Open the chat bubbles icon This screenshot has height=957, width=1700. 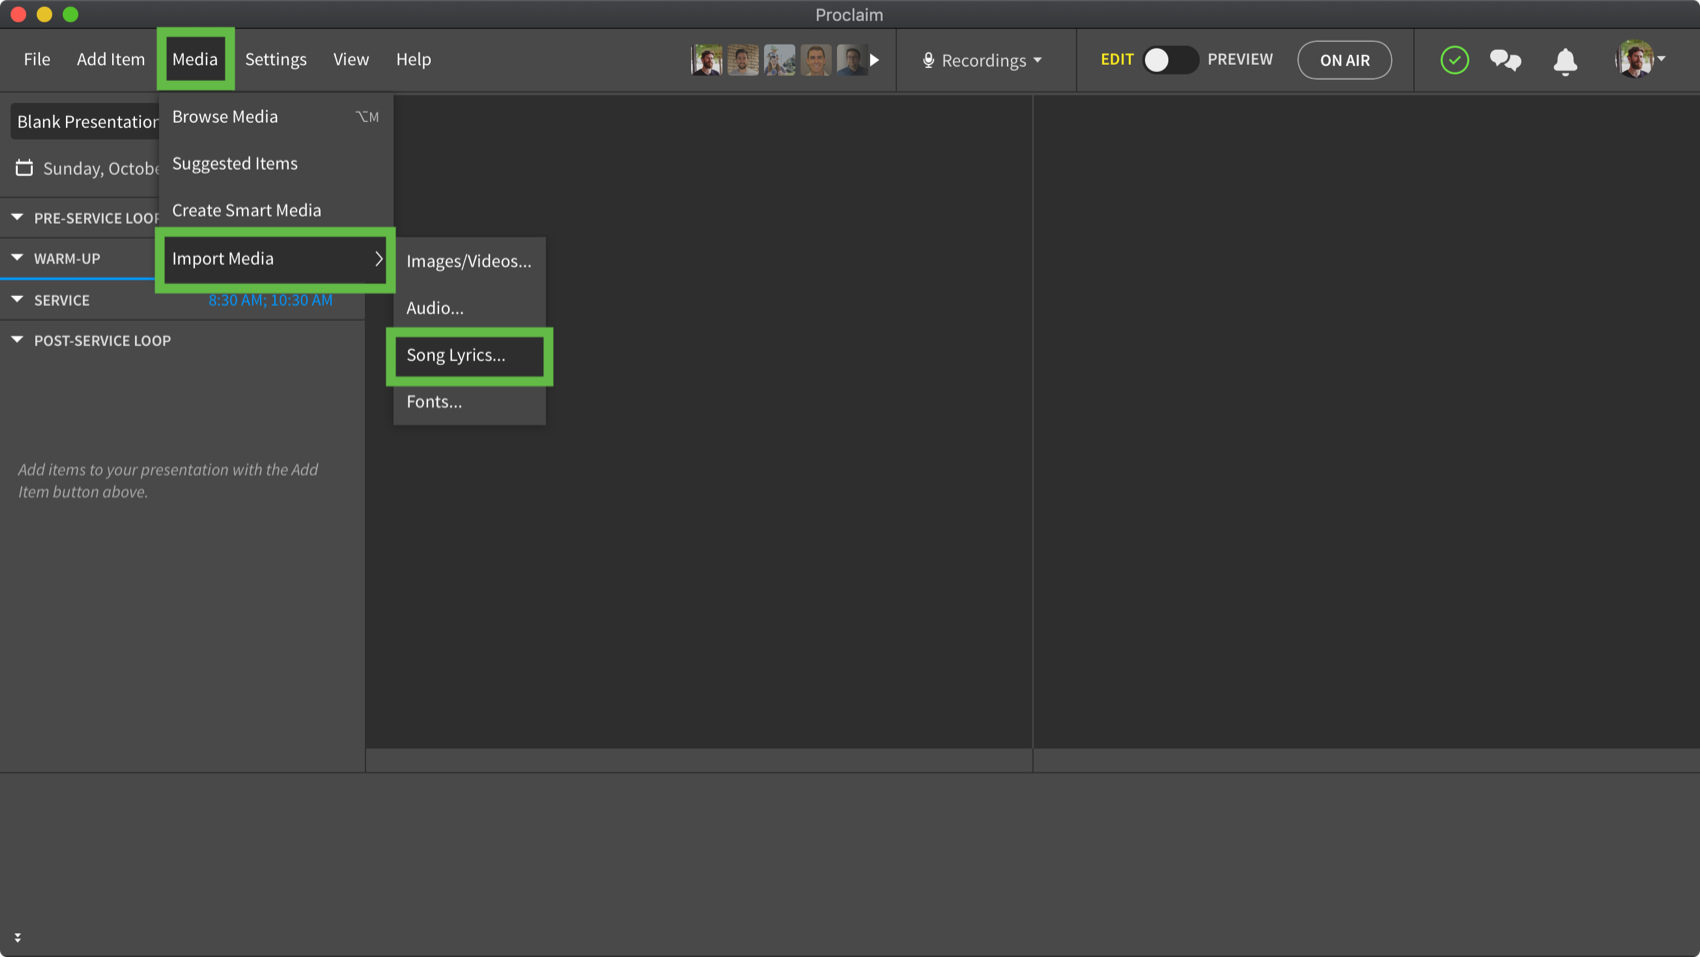[1505, 60]
